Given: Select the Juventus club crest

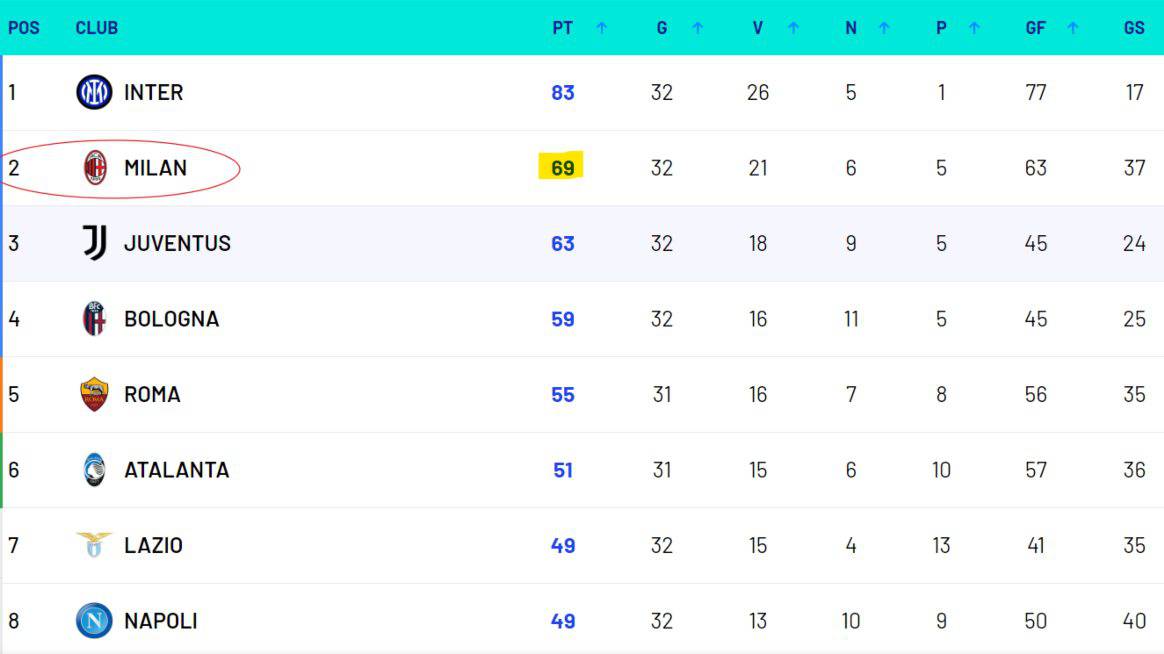Looking at the screenshot, I should coord(94,243).
